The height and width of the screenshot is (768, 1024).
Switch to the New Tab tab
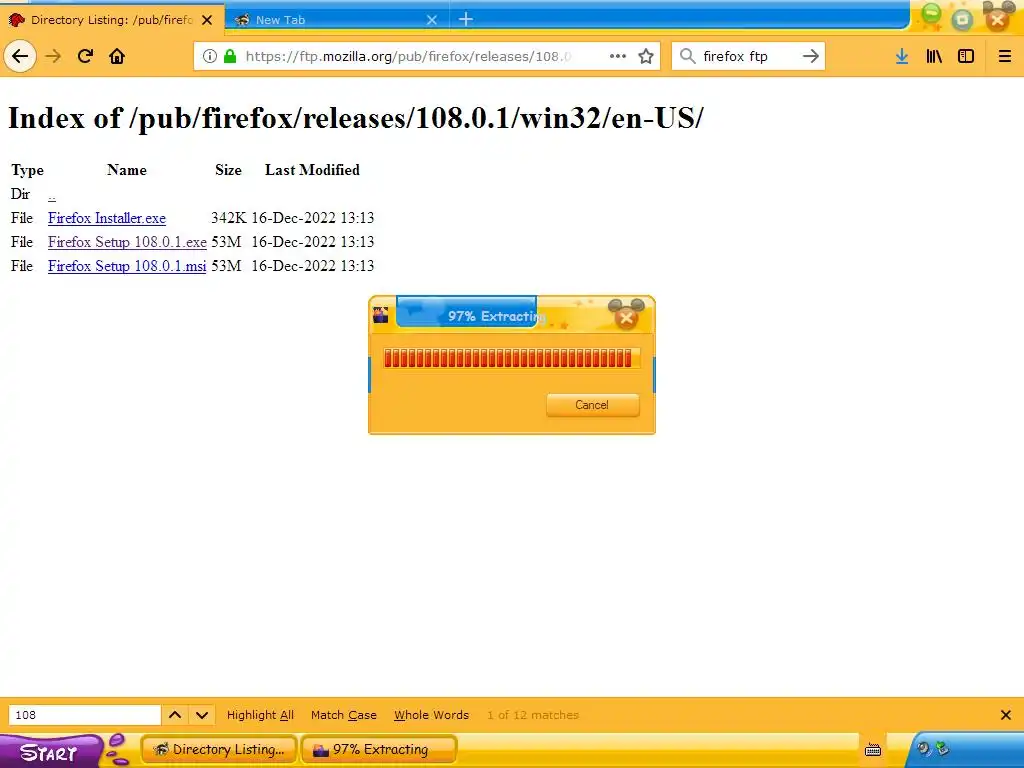(x=338, y=20)
